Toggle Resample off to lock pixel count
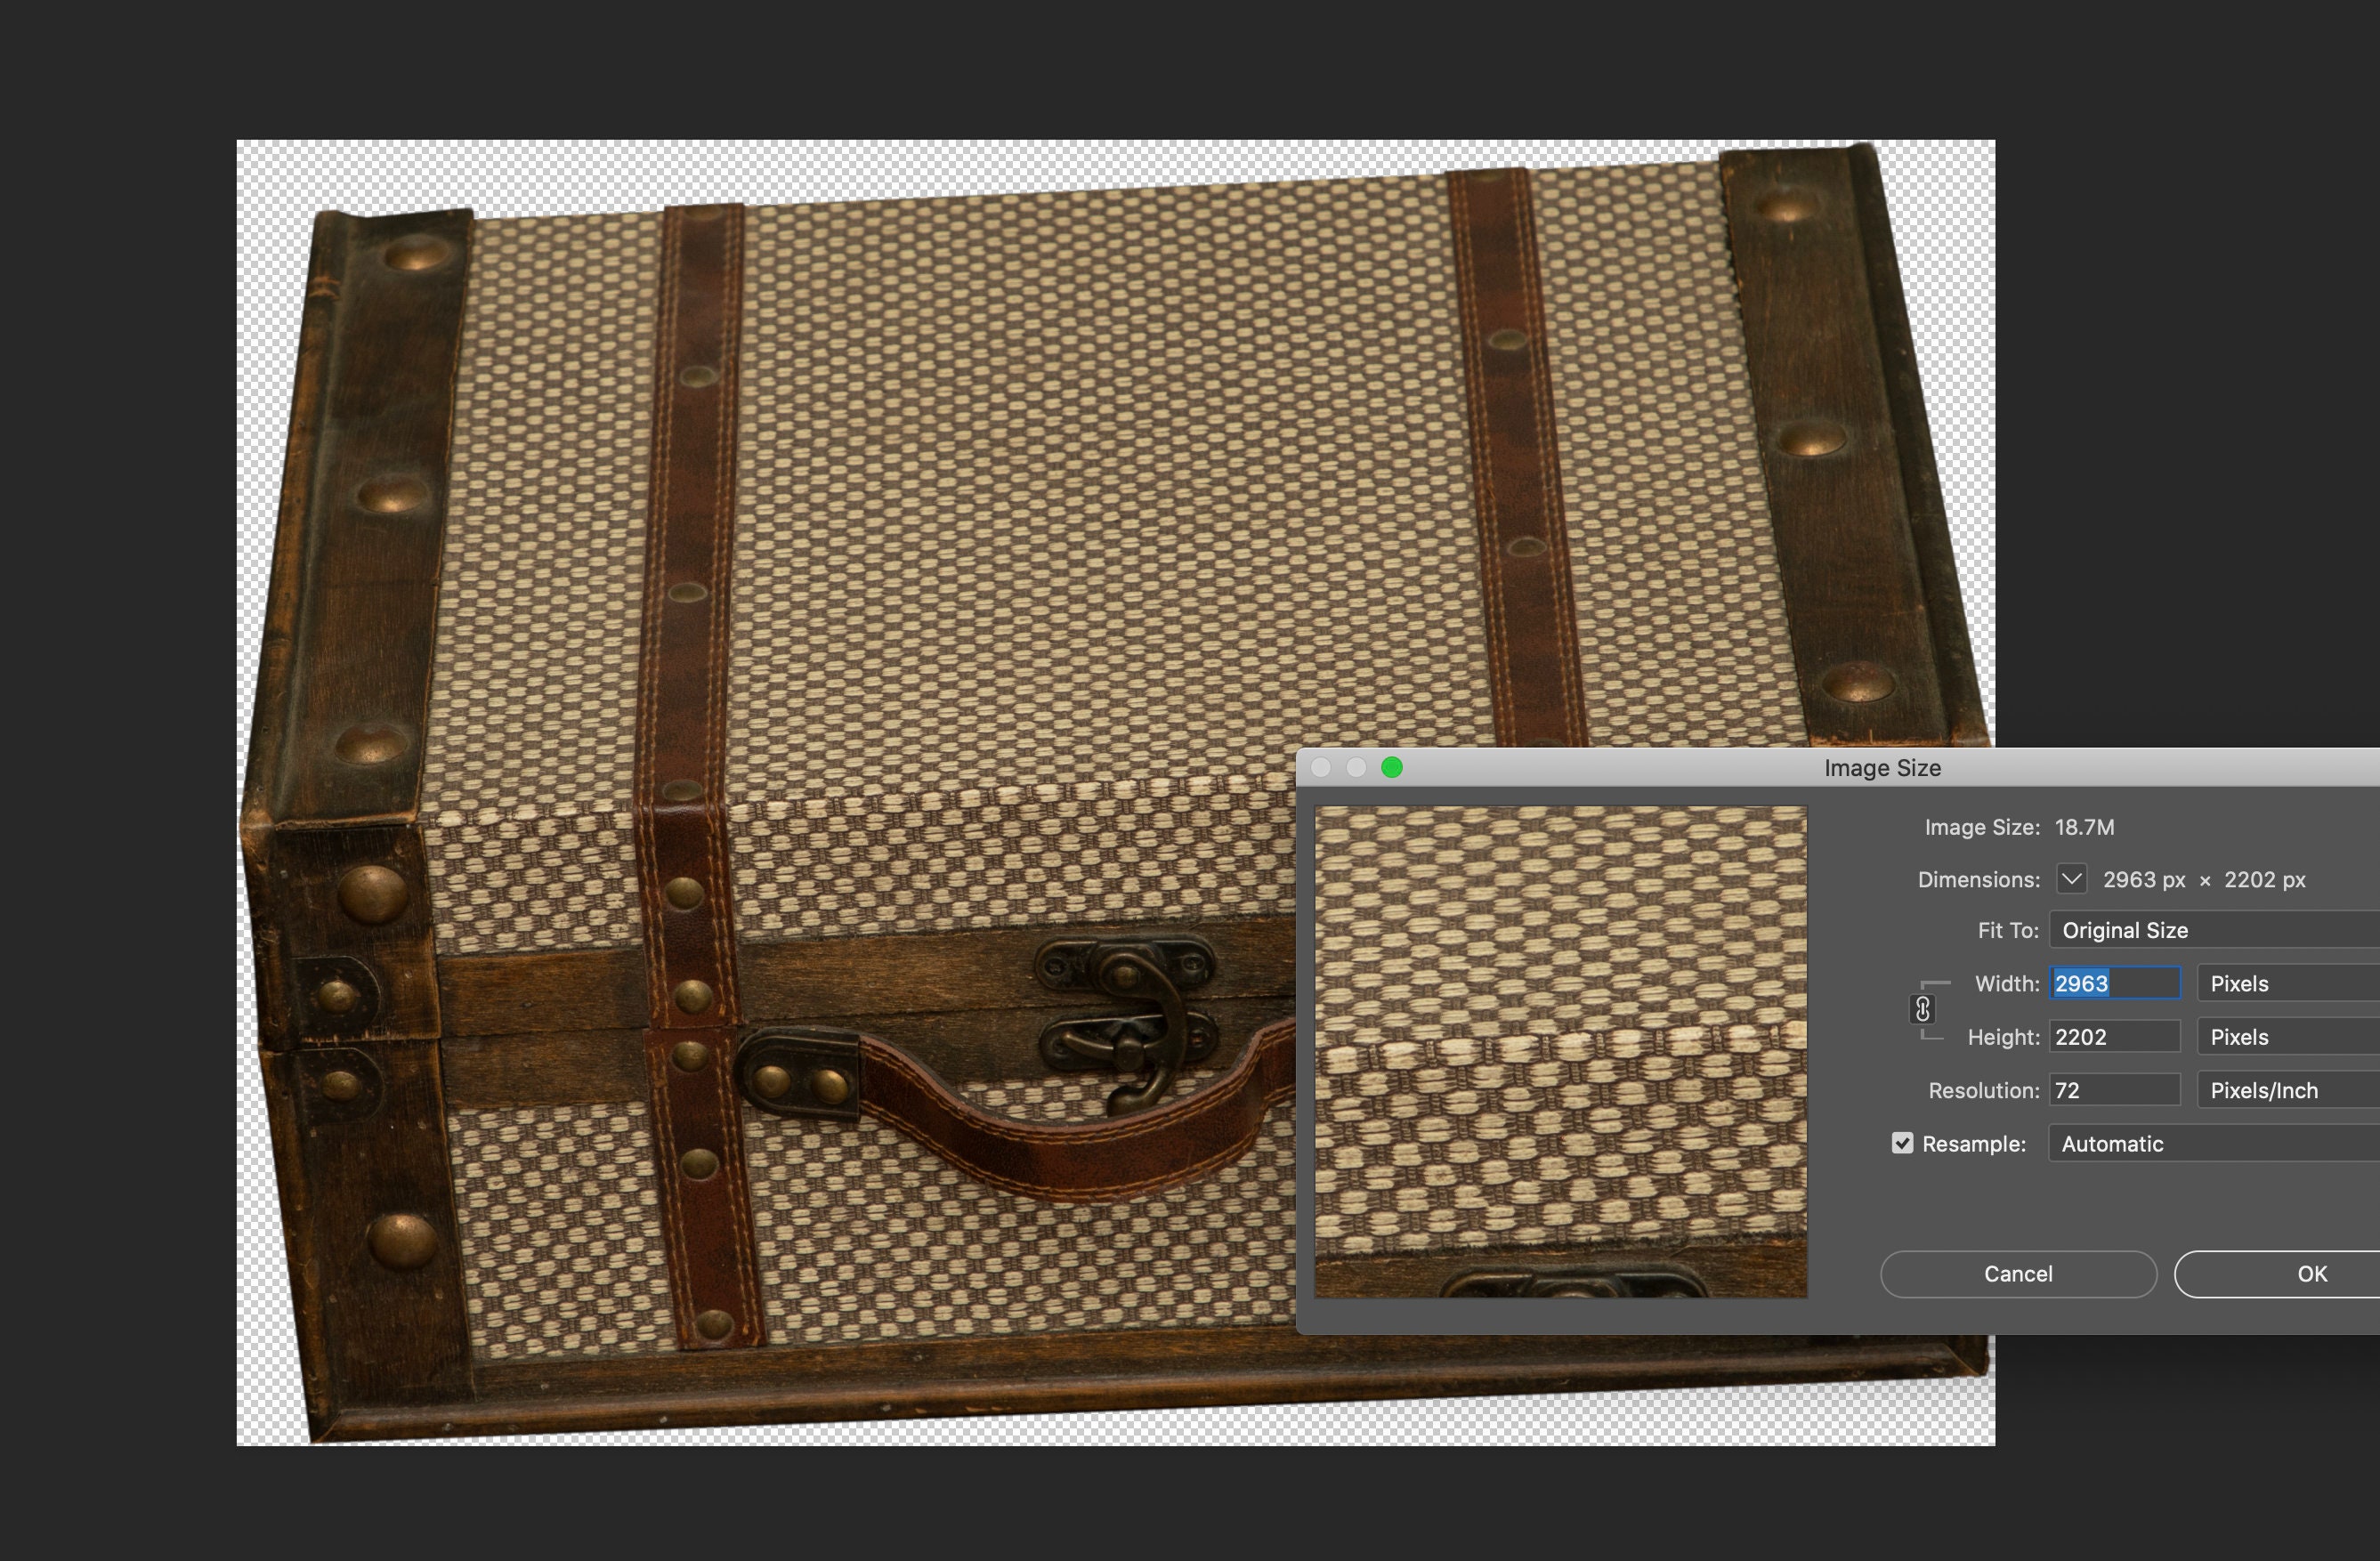This screenshot has height=1561, width=2380. click(1903, 1143)
